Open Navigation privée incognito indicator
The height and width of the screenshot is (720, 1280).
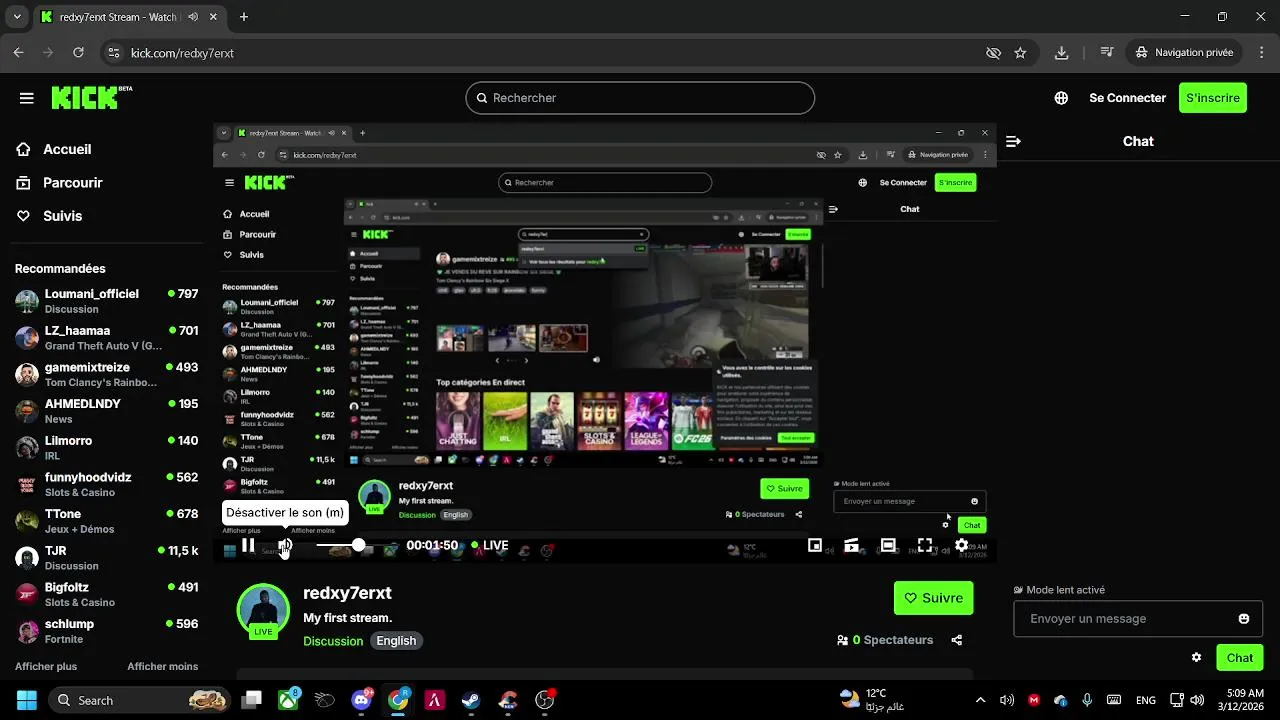pos(1184,52)
